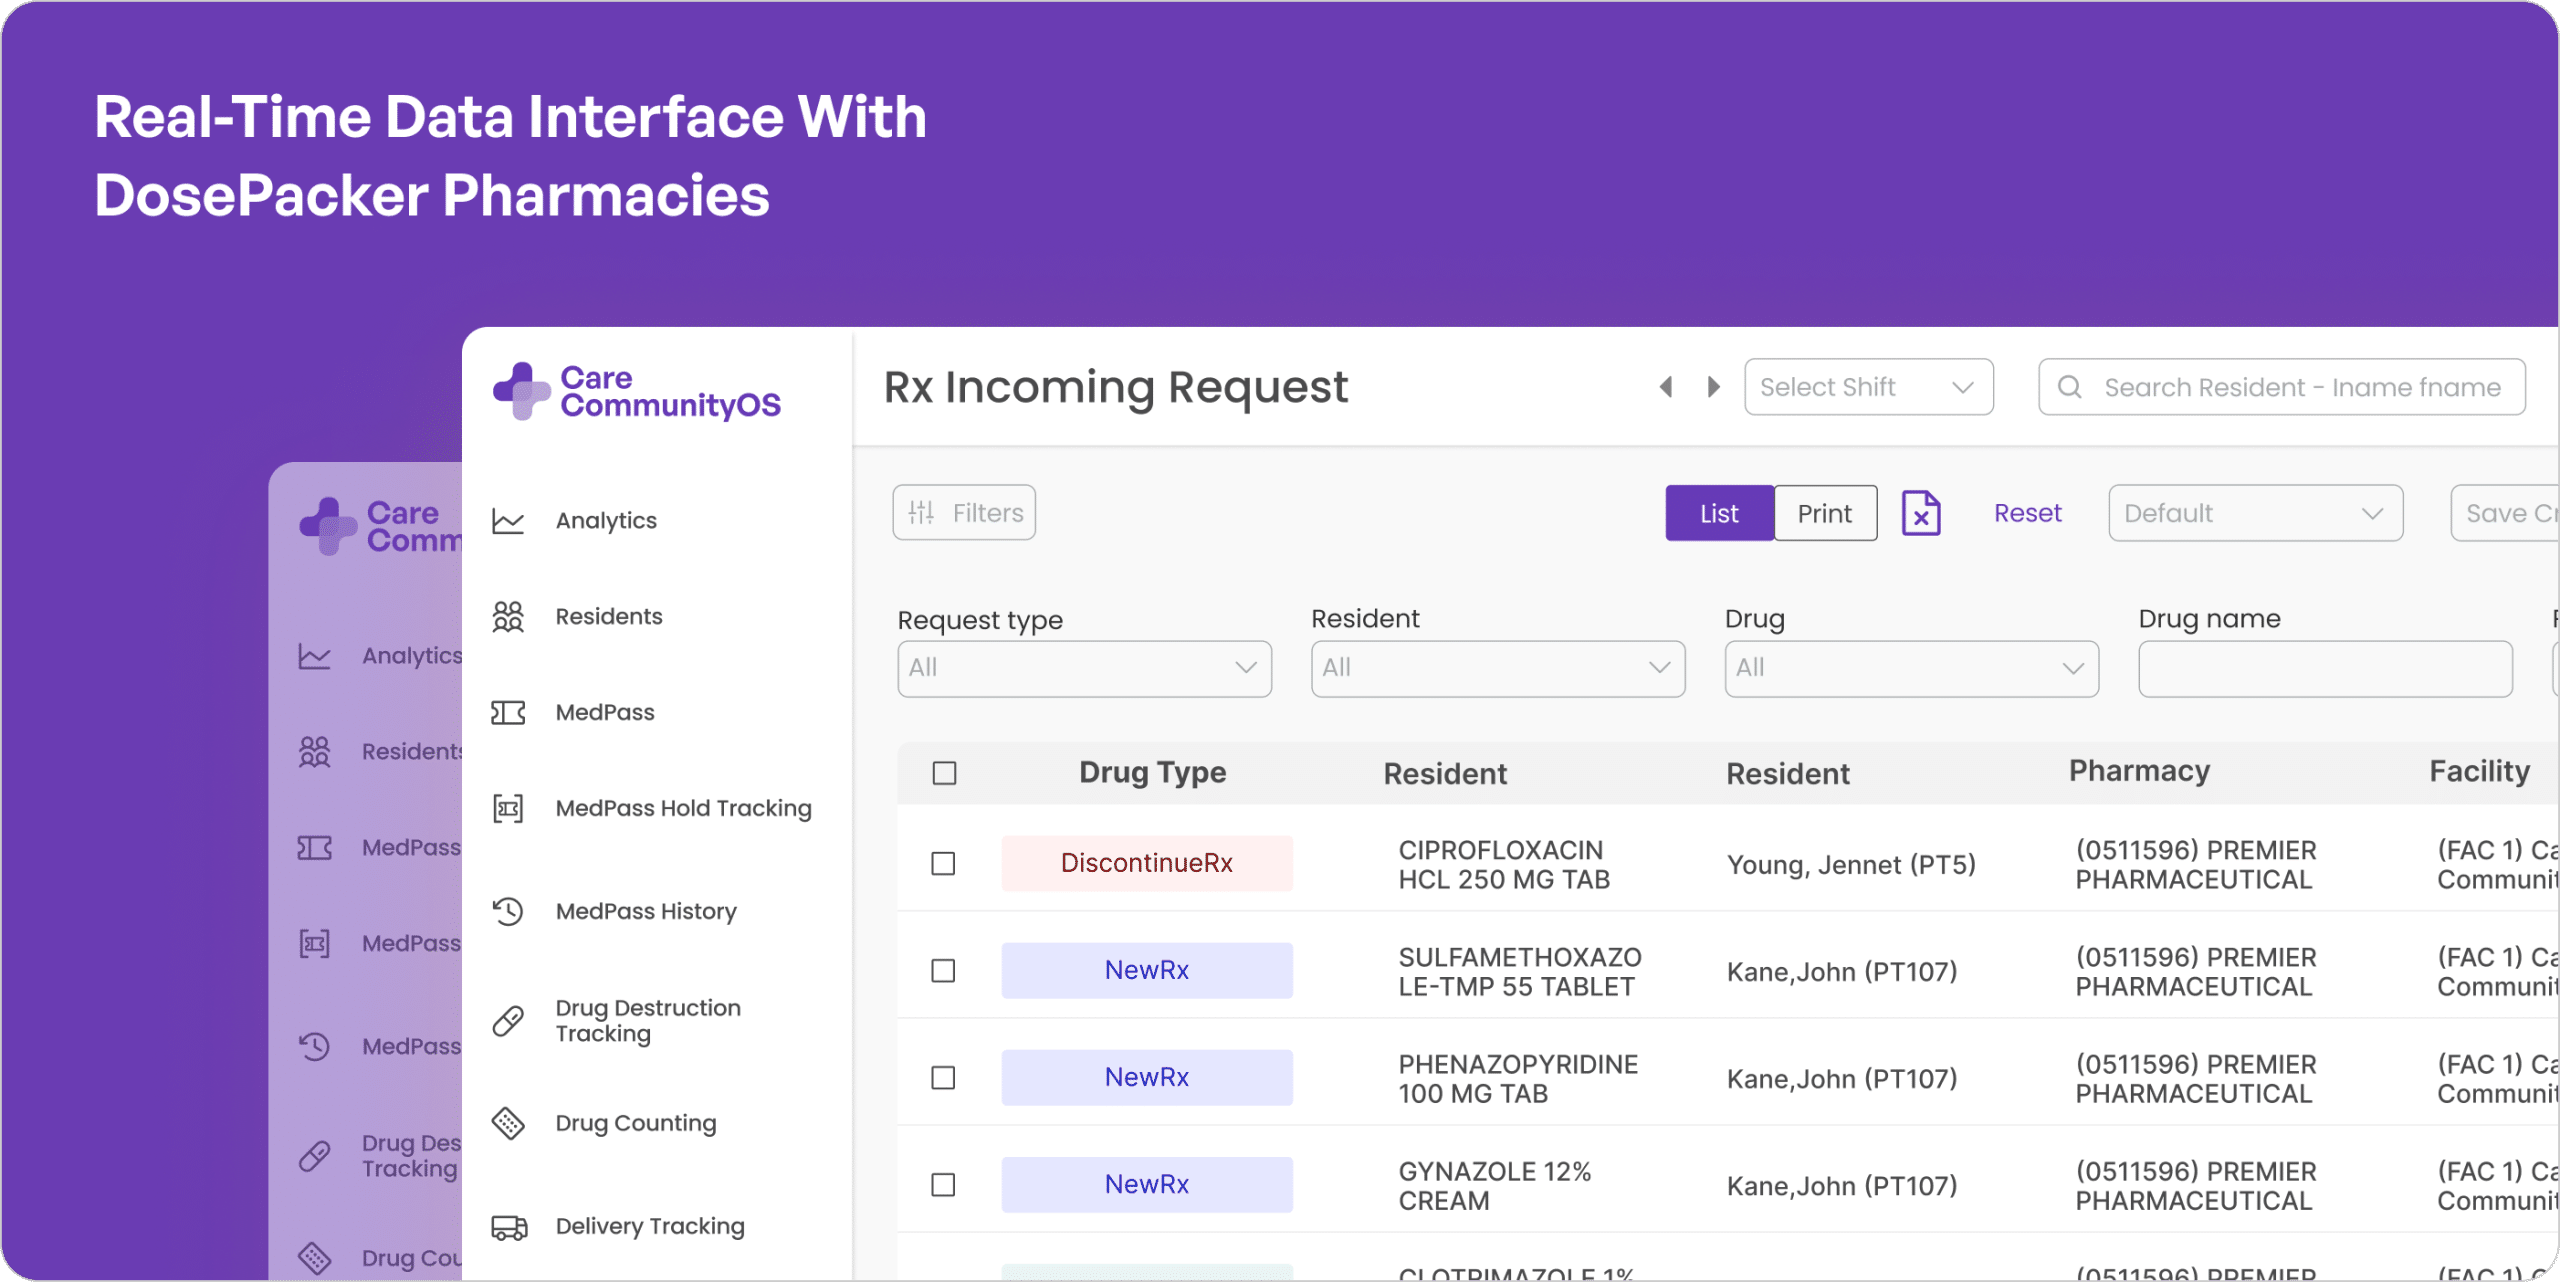
Task: Check the GYNAZOLE 12% CREAM row checkbox
Action: (x=943, y=1185)
